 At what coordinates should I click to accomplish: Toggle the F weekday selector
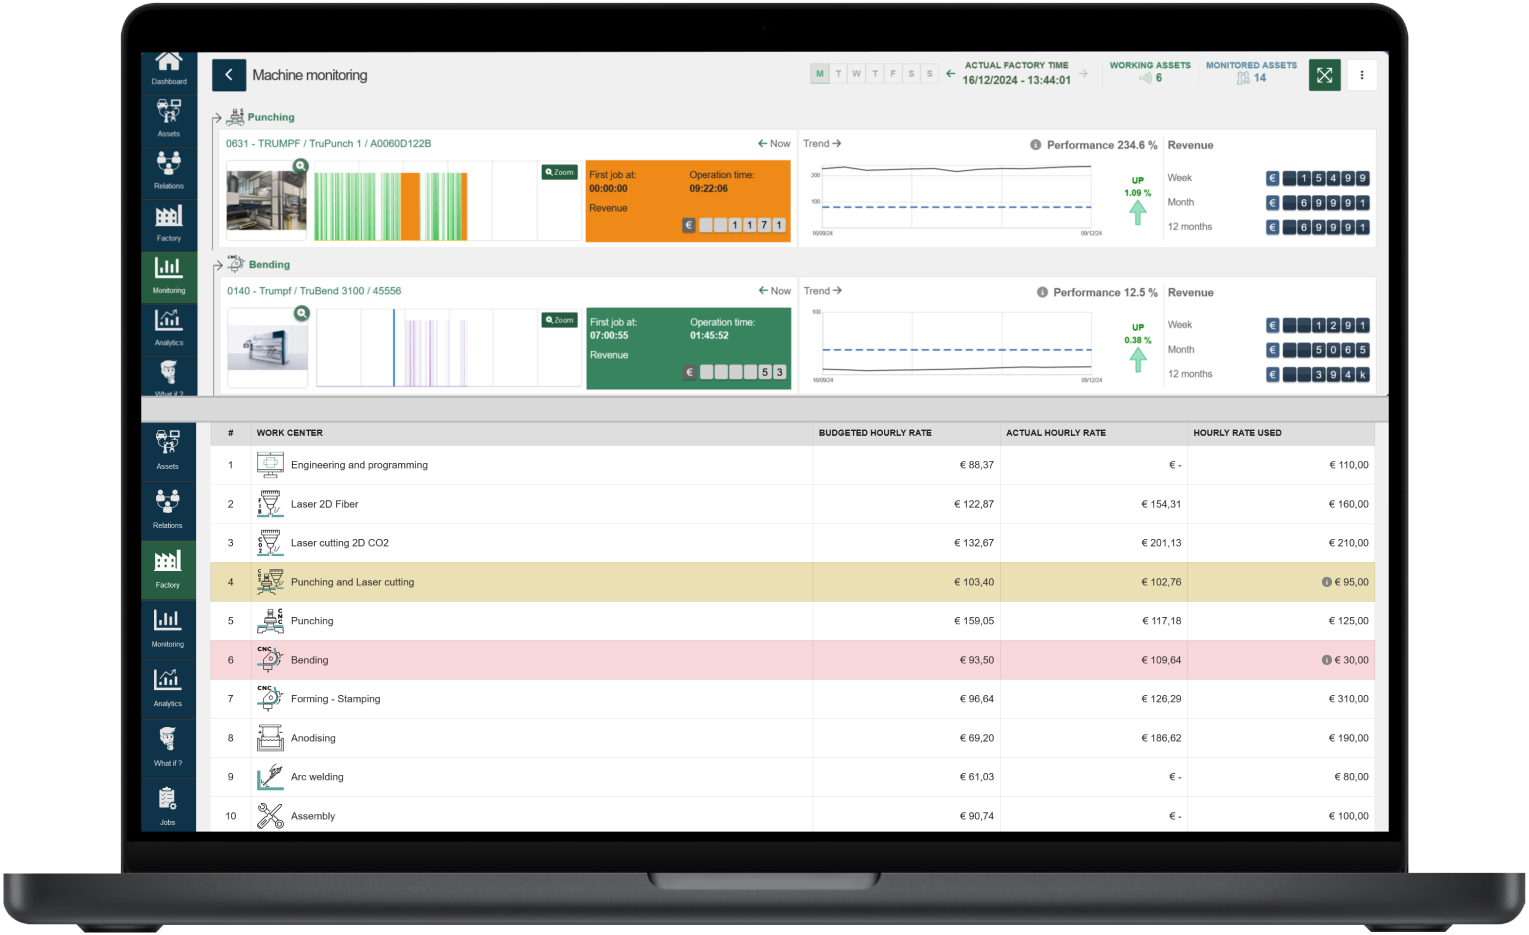pyautogui.click(x=893, y=74)
